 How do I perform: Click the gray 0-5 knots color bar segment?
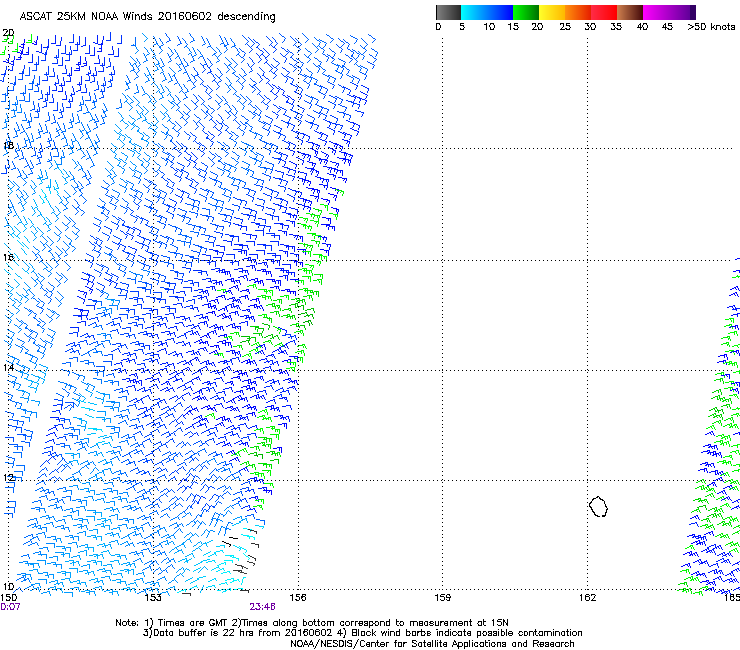[x=448, y=12]
